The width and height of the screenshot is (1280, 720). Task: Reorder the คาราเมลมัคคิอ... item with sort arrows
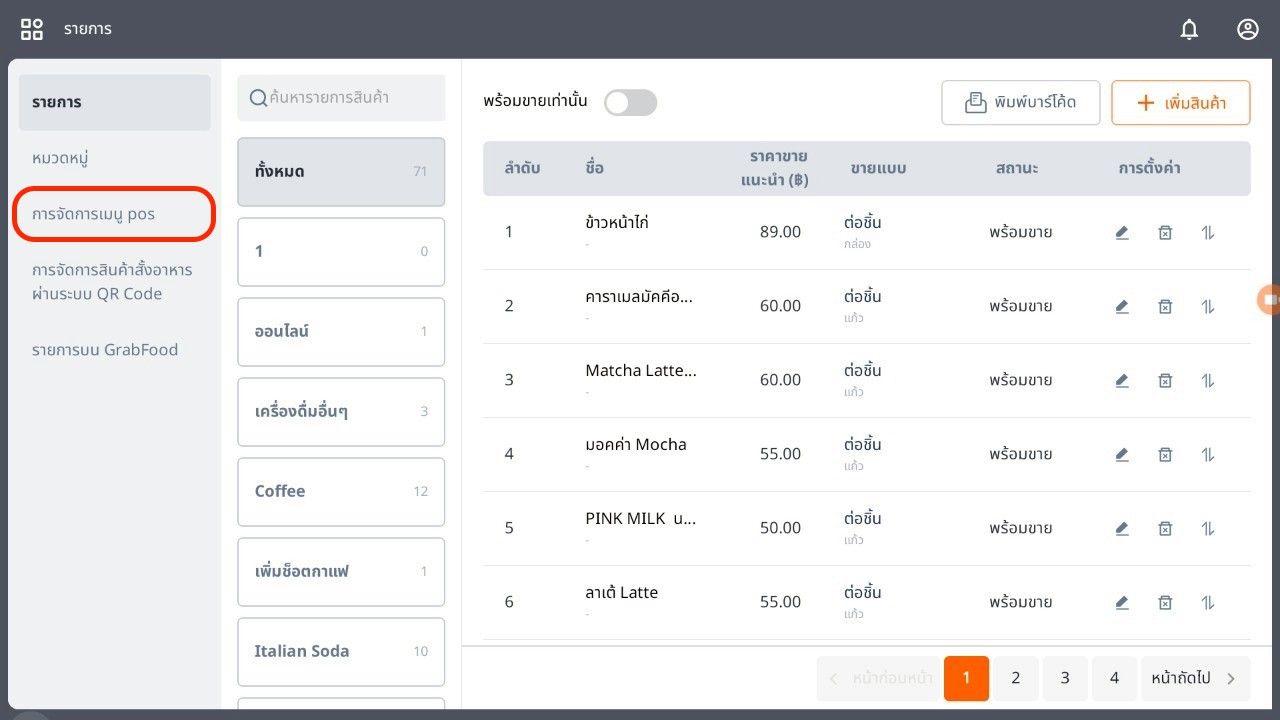(x=1208, y=306)
